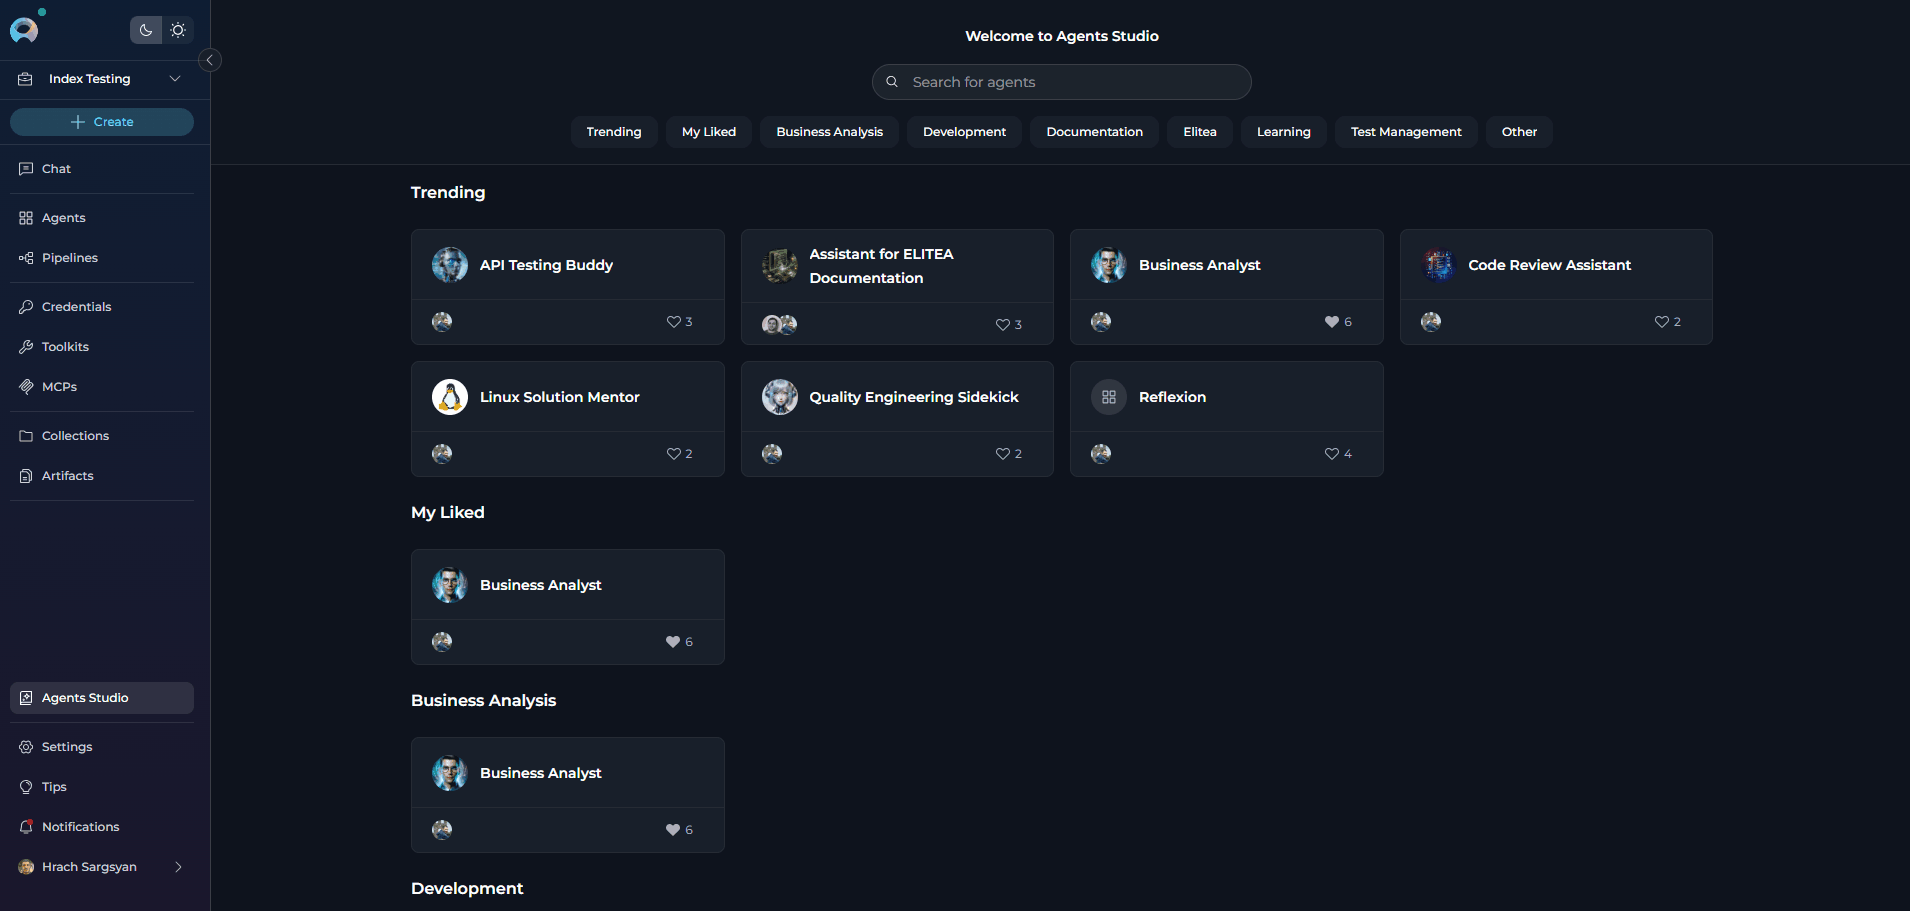This screenshot has width=1910, height=911.
Task: Enable dark mode with the moon toggle
Action: pos(145,30)
